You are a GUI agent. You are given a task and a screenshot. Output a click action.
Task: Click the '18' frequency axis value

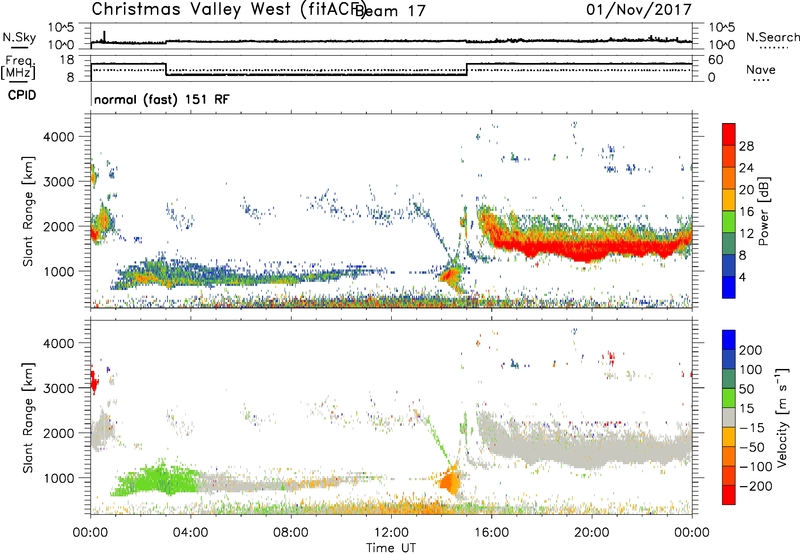pyautogui.click(x=67, y=60)
